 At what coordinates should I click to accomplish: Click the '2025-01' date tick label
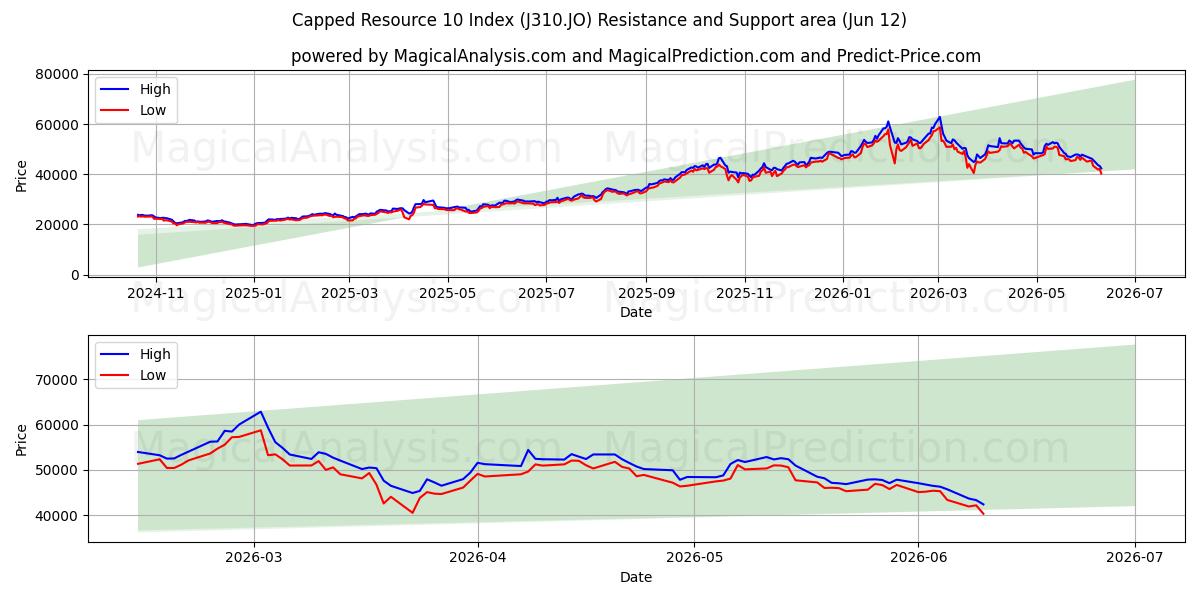click(253, 294)
